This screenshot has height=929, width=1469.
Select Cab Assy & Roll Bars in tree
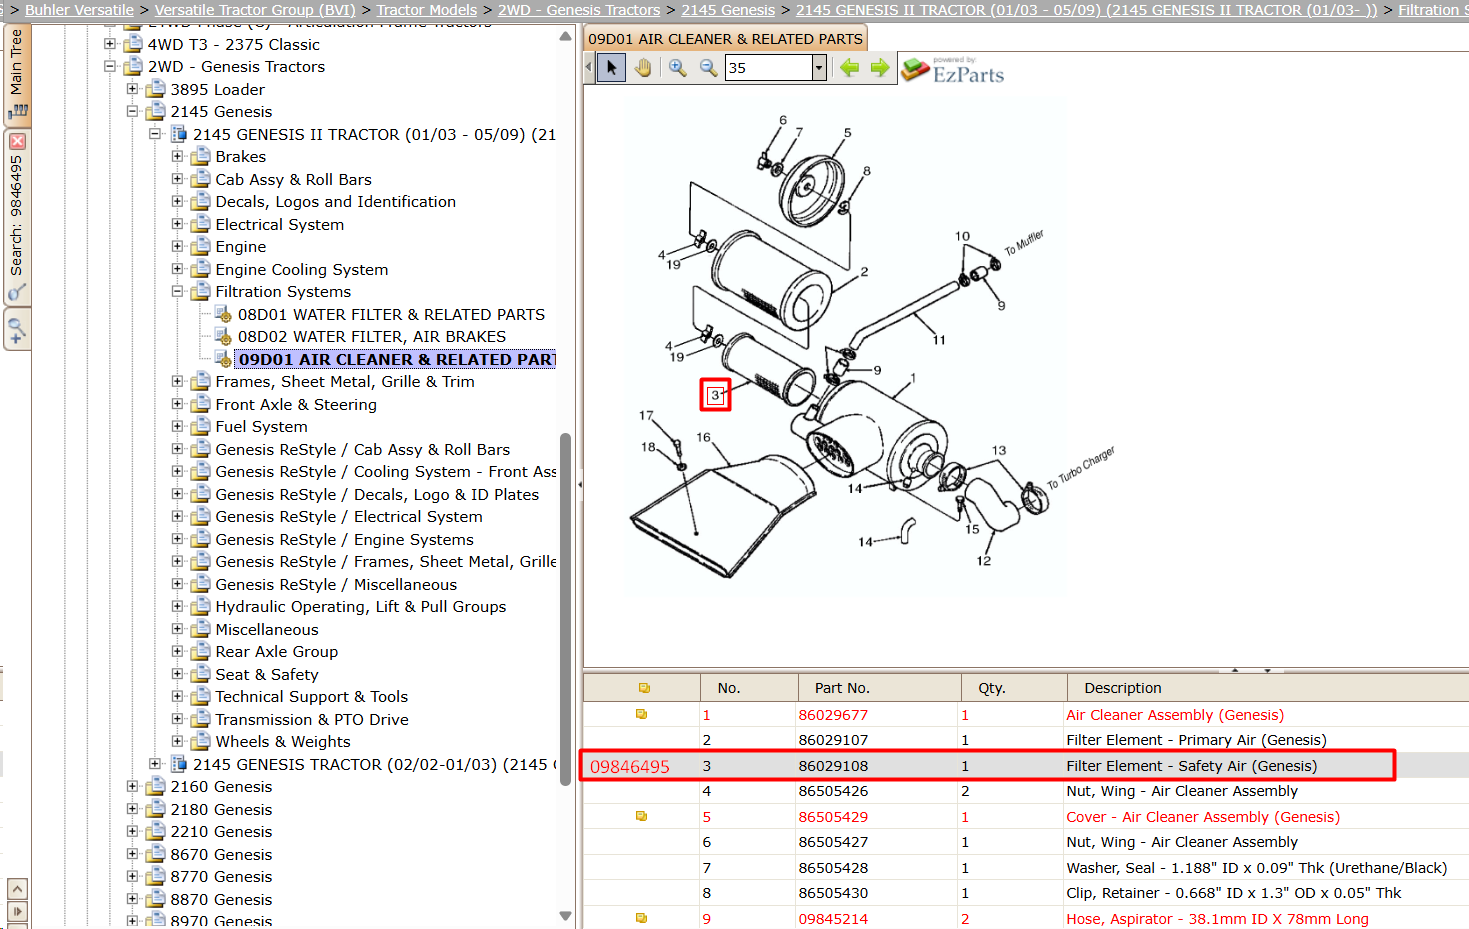tap(293, 179)
